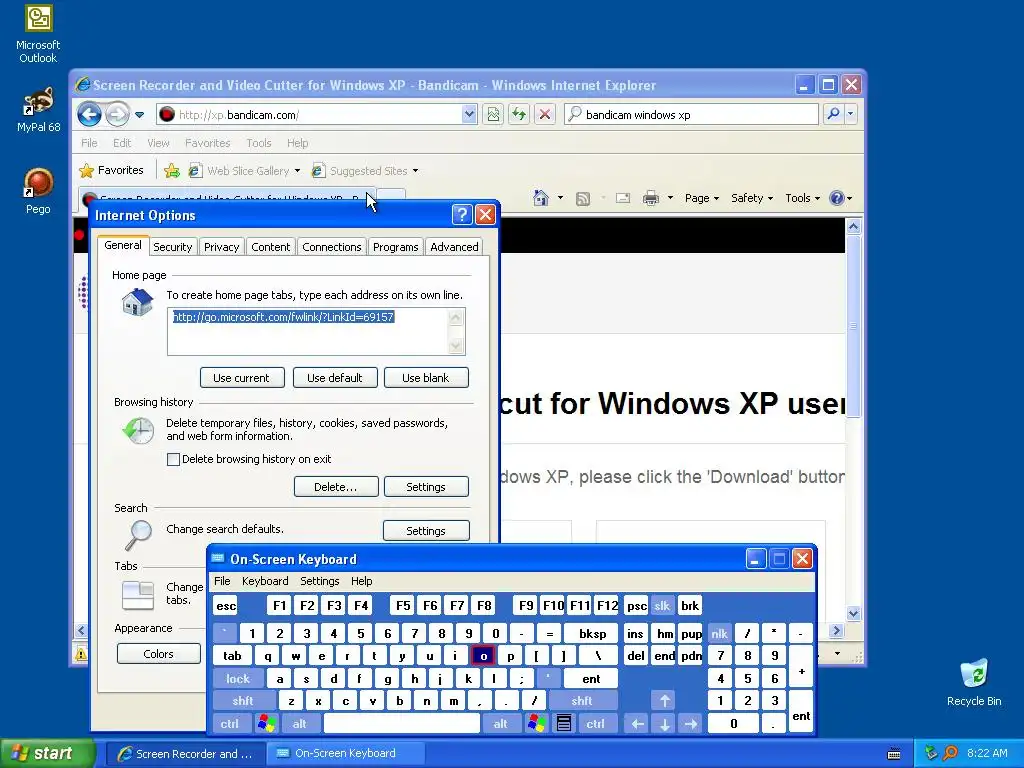Switch to the Content tab
Viewport: 1024px width, 768px height.
270,247
